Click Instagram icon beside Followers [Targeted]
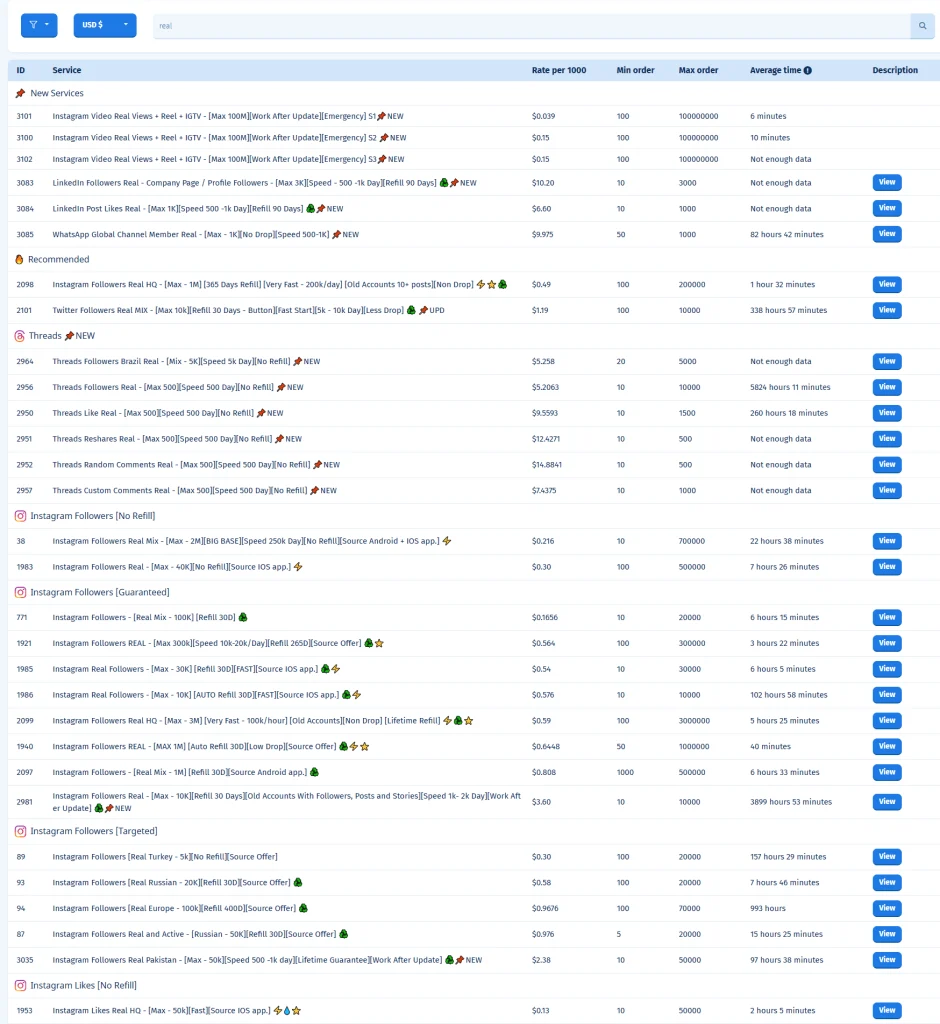Image resolution: width=940 pixels, height=1024 pixels. [x=20, y=831]
